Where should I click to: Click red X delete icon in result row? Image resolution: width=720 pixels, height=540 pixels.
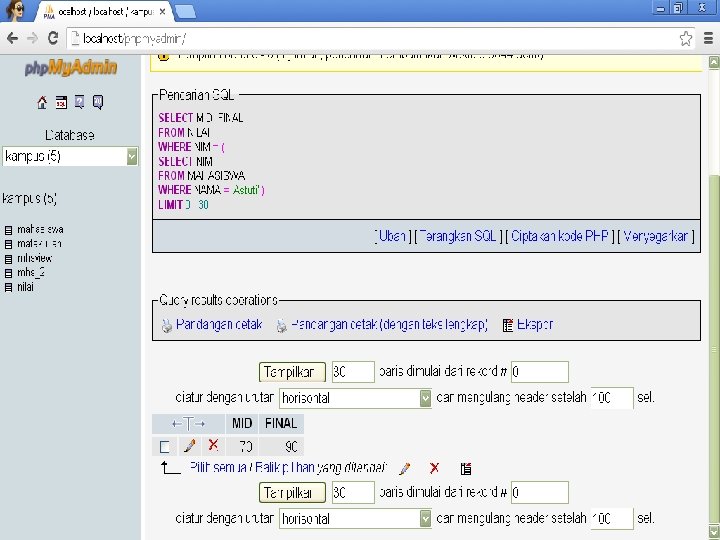213,444
